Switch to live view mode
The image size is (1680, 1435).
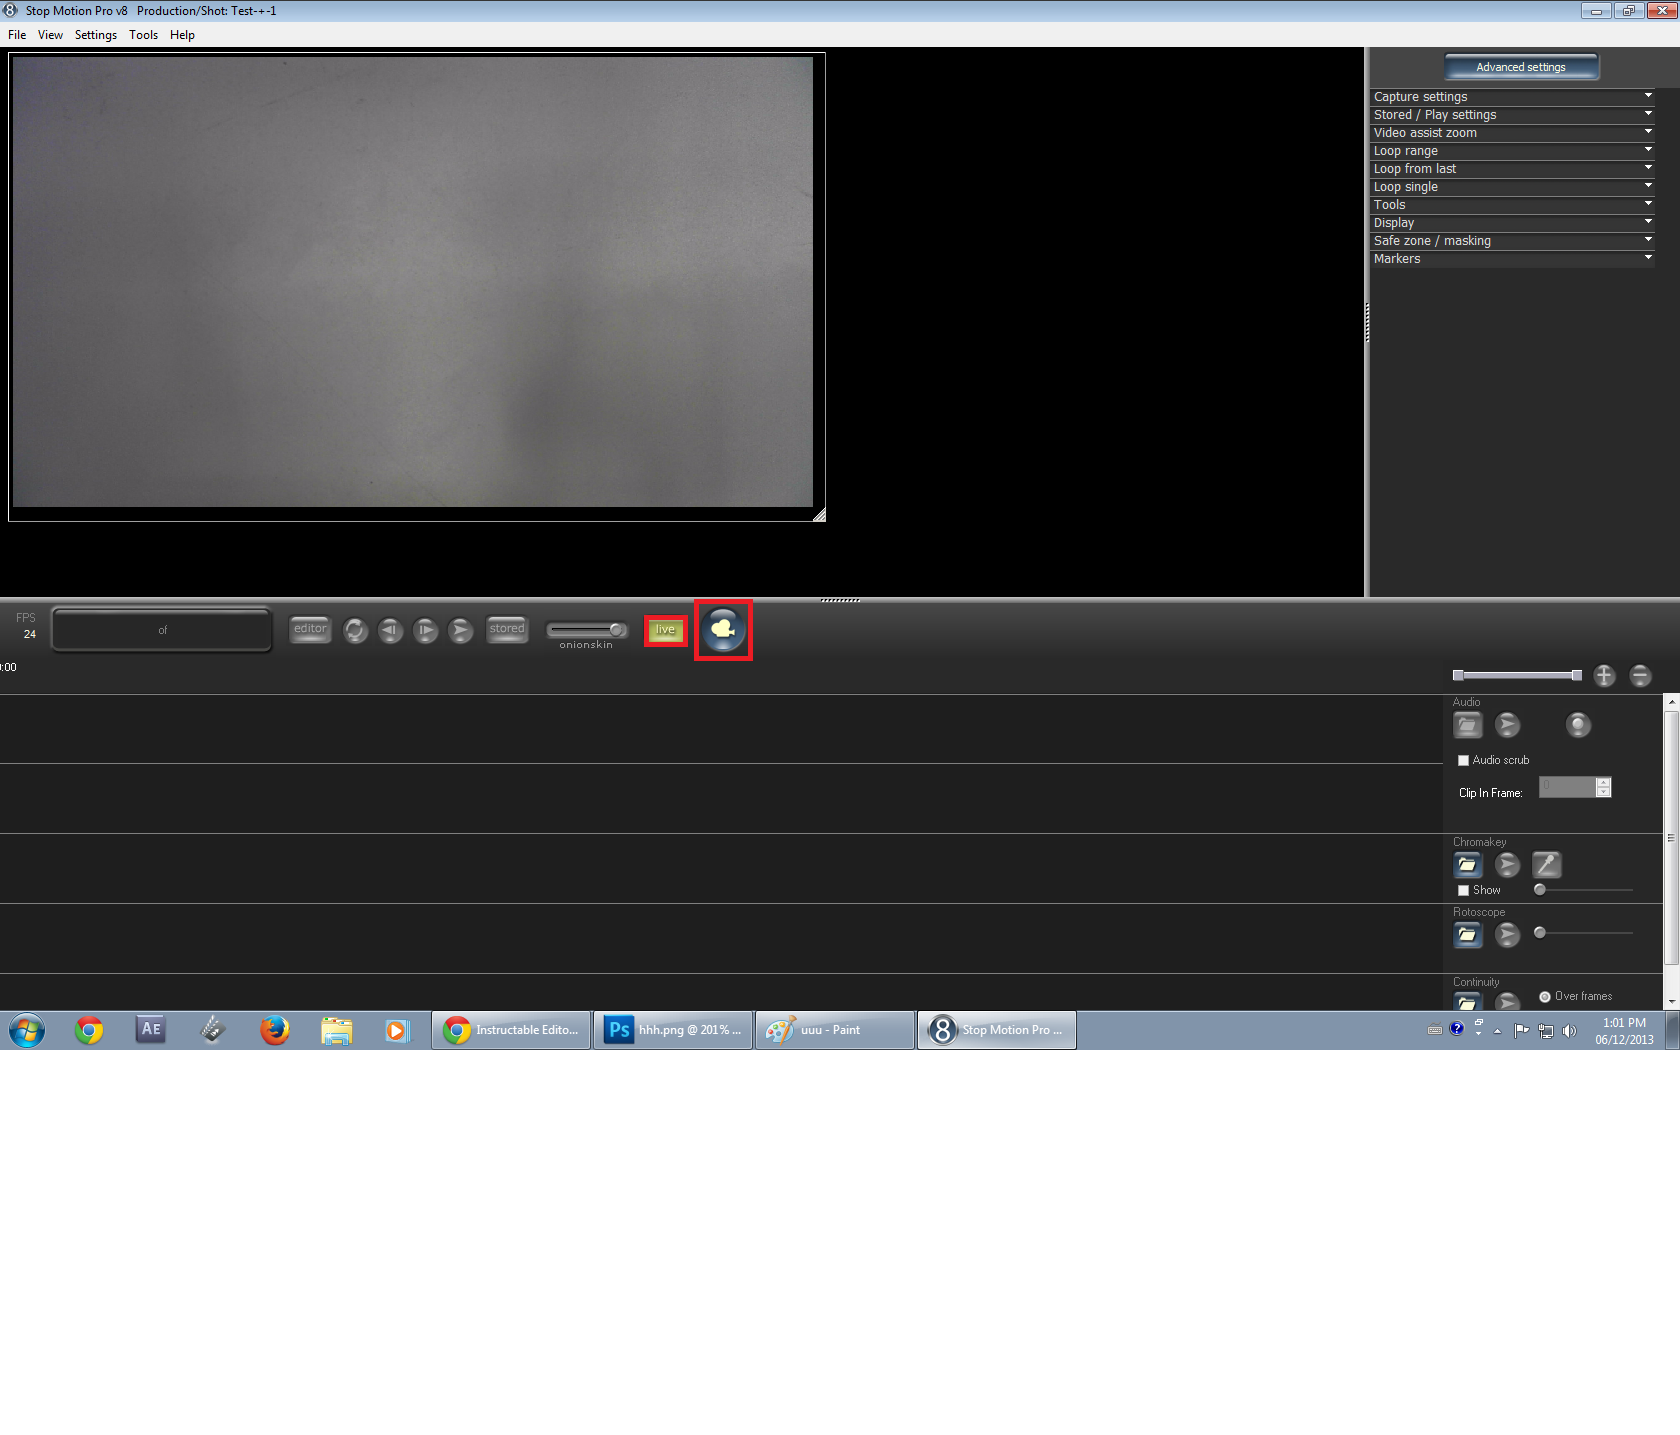pyautogui.click(x=664, y=630)
